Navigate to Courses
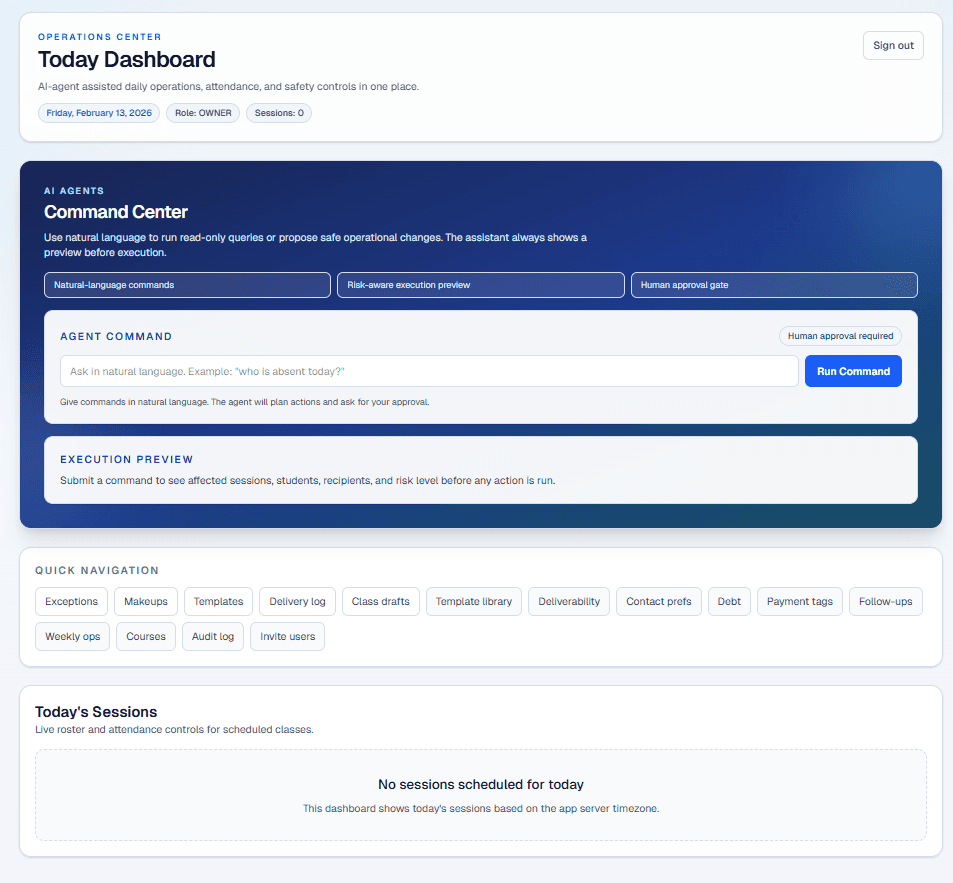953x883 pixels. click(145, 636)
